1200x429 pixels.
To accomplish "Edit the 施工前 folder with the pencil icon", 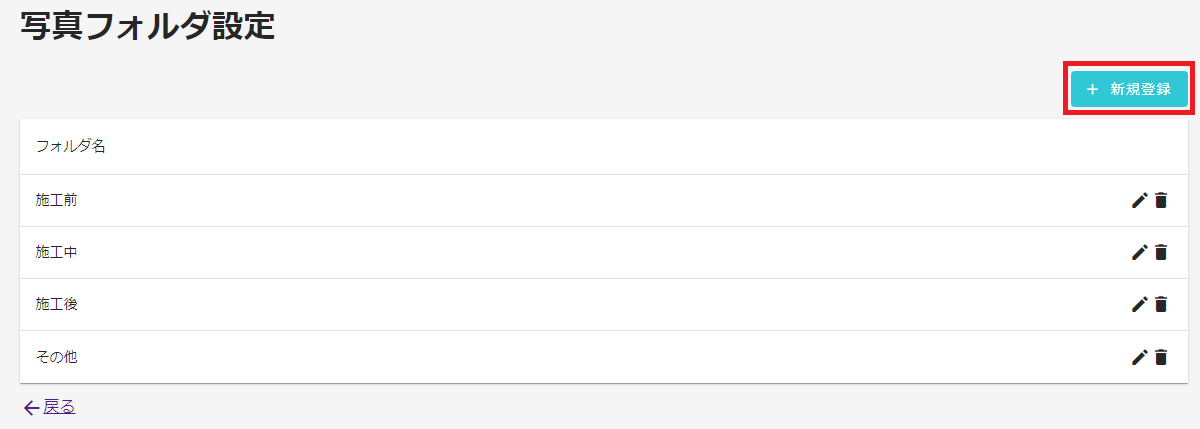I will (1139, 200).
